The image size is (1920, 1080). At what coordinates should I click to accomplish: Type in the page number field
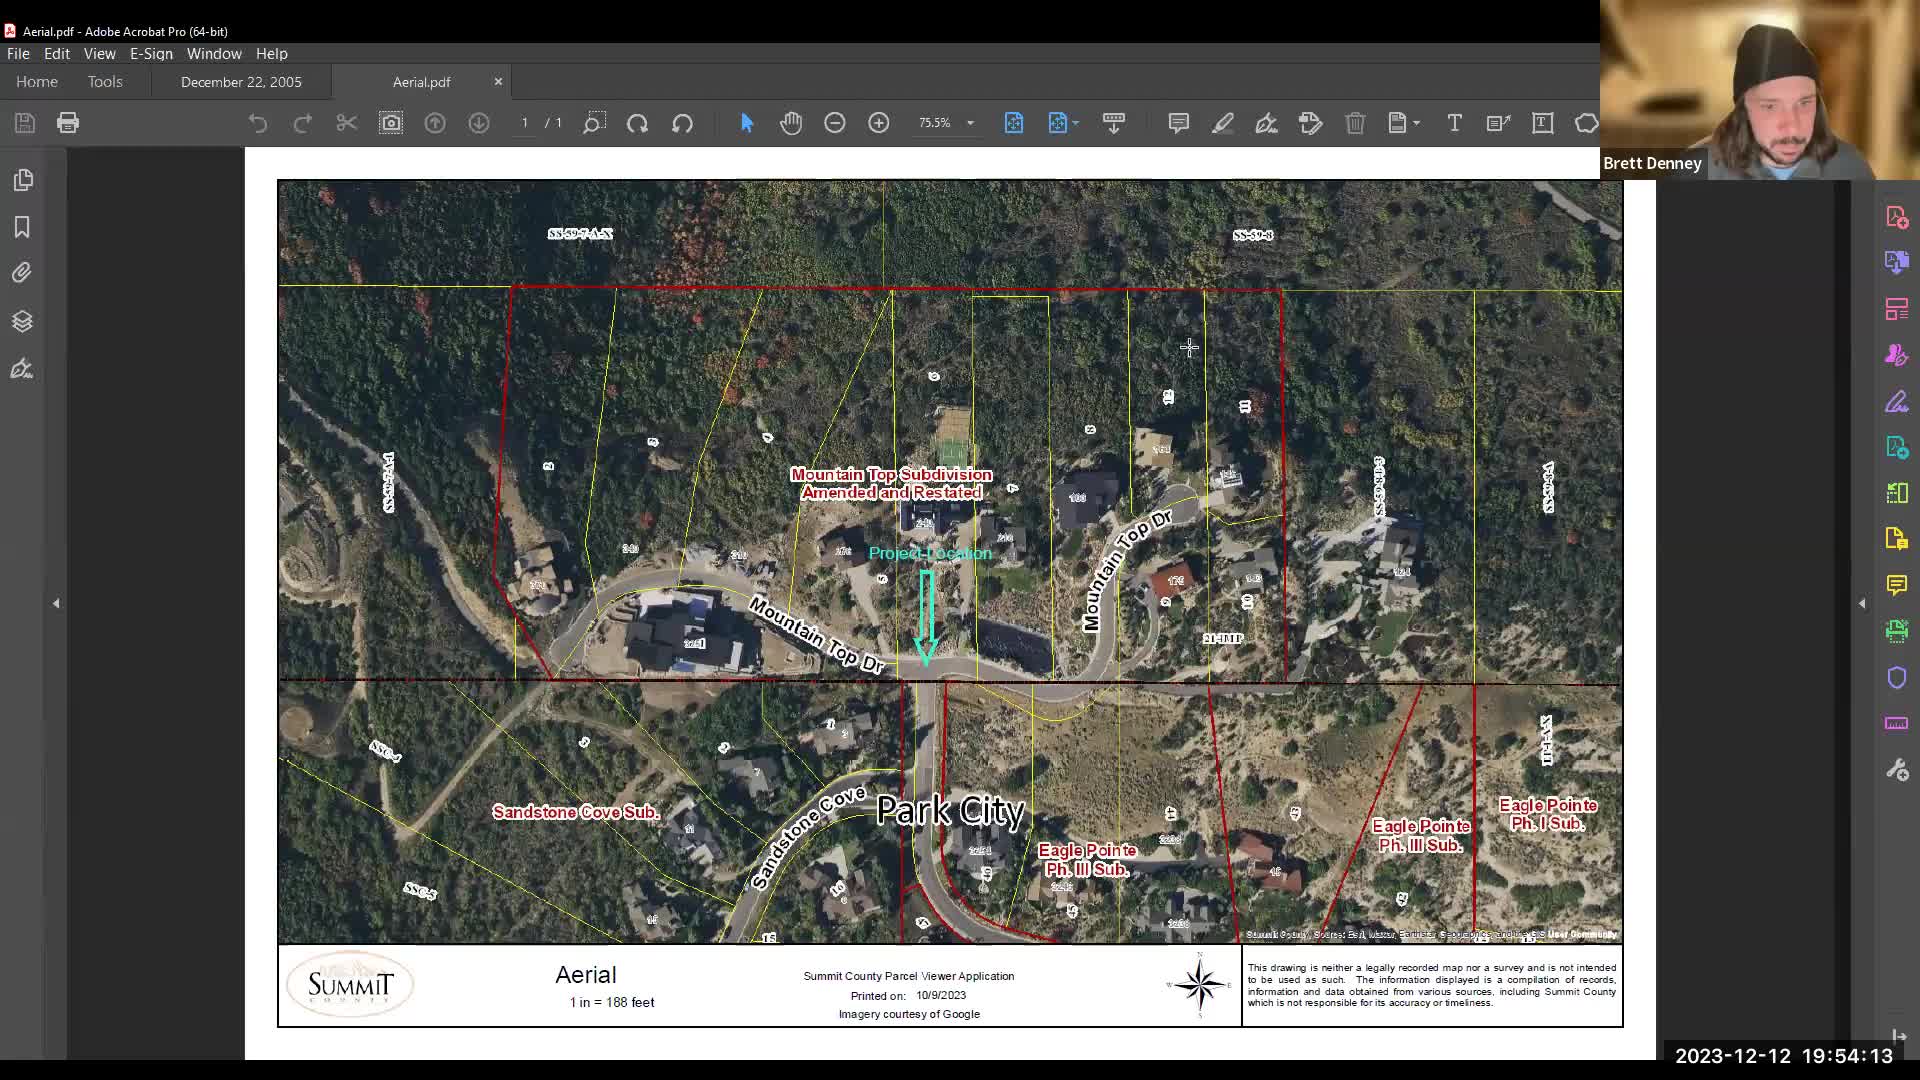(524, 123)
